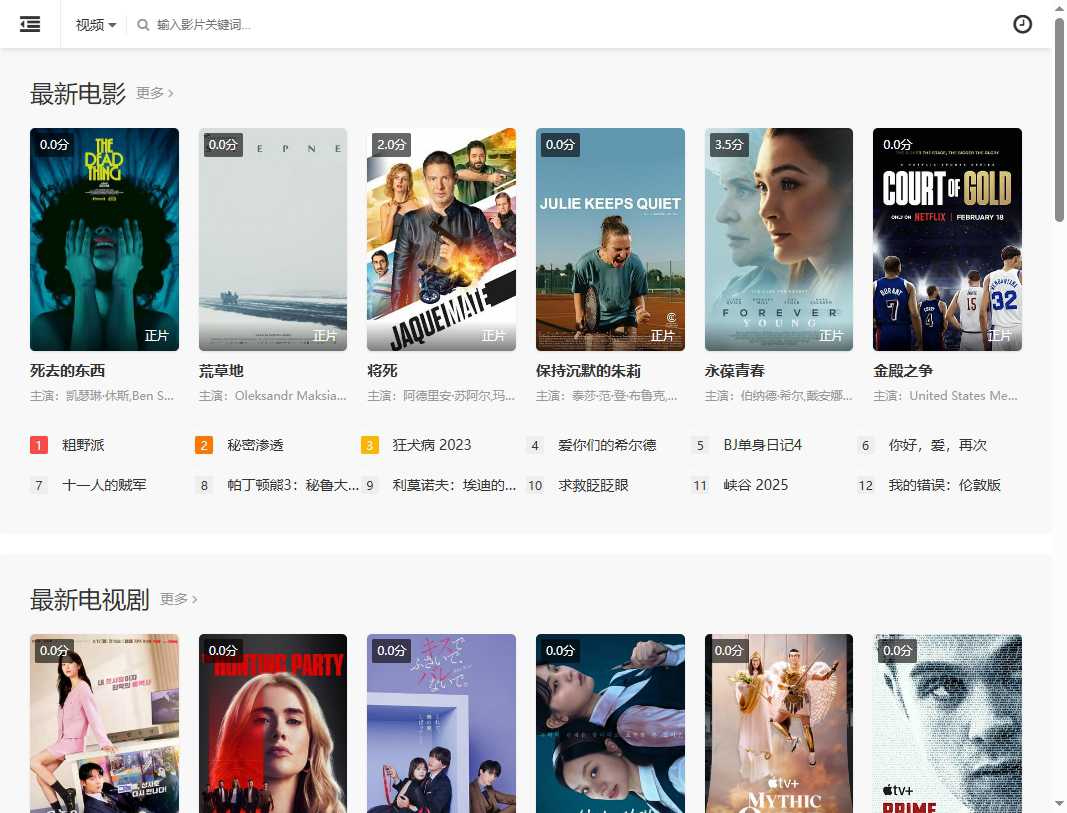Open the 荒草地 movie title link
Screen dimensions: 1067x813
(221, 370)
